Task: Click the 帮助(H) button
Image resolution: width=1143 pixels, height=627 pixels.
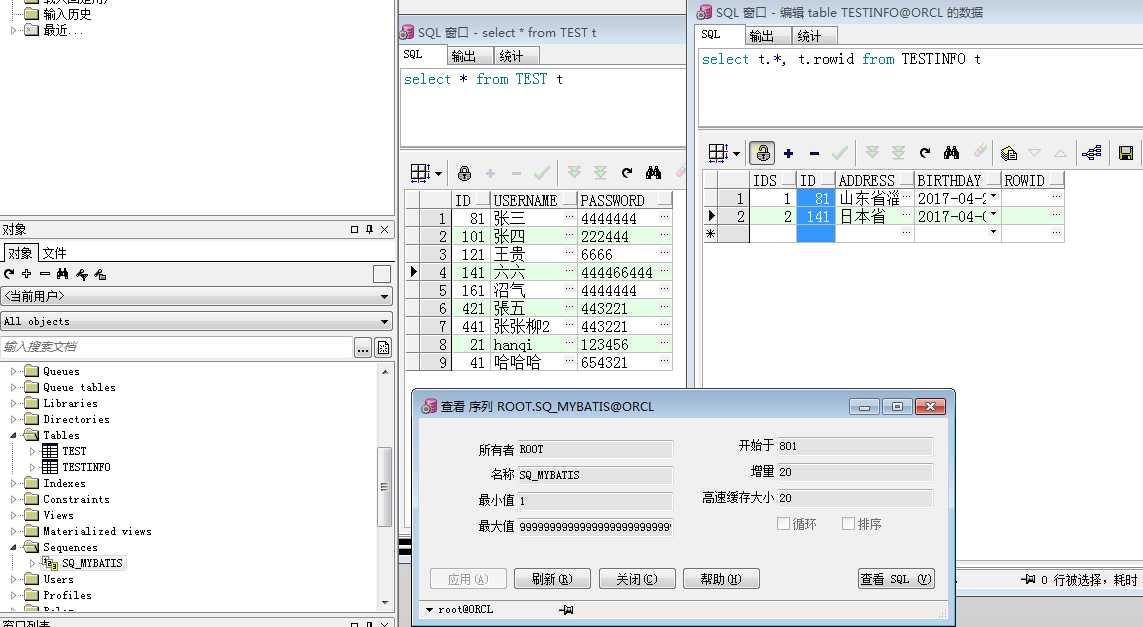Action: click(721, 579)
